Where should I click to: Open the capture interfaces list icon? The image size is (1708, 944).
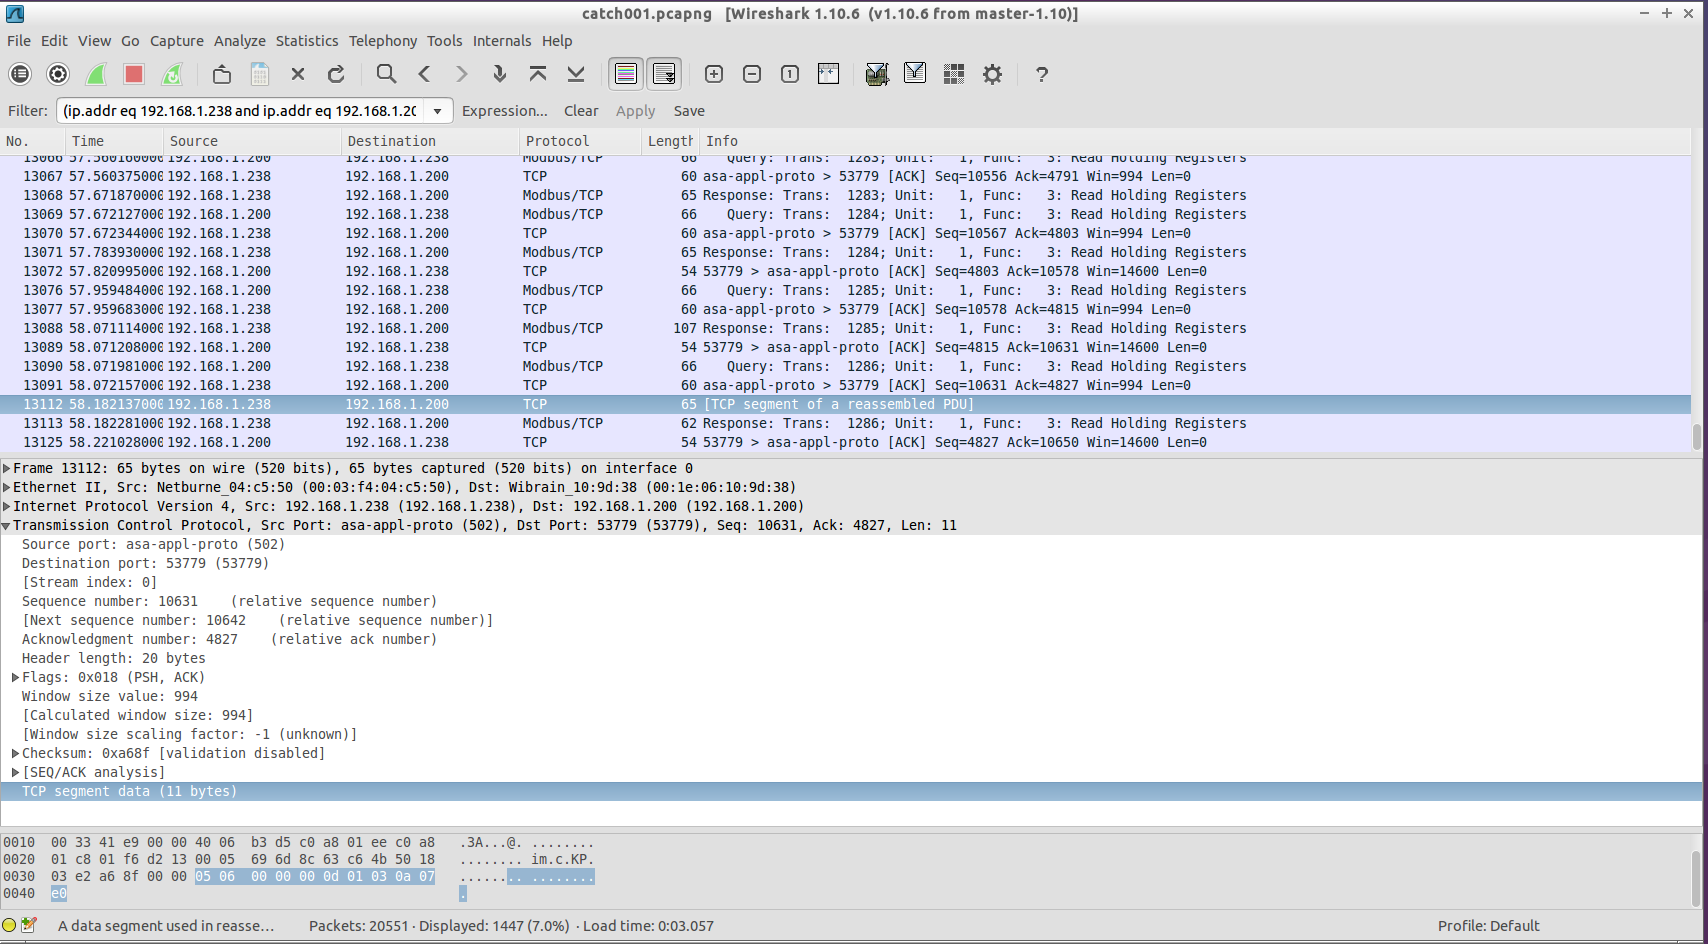(20, 74)
